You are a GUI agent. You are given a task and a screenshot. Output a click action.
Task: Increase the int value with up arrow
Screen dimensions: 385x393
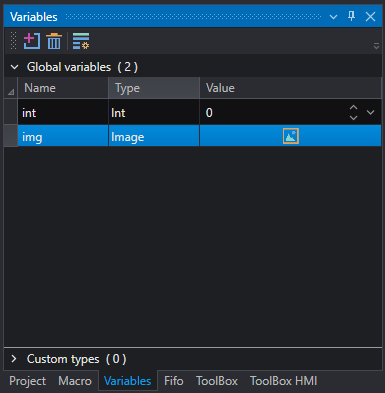click(353, 108)
